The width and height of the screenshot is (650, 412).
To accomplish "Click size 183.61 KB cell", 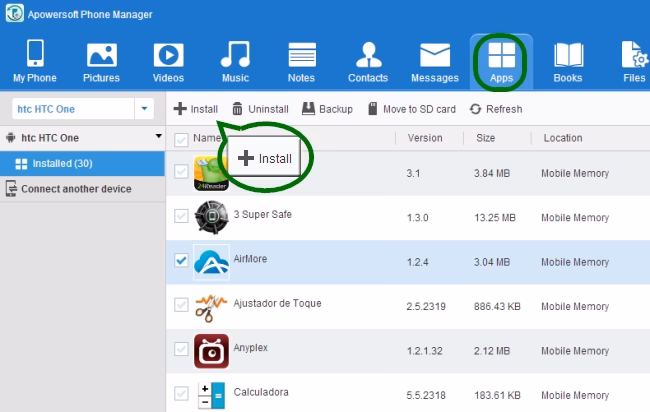I will click(497, 395).
